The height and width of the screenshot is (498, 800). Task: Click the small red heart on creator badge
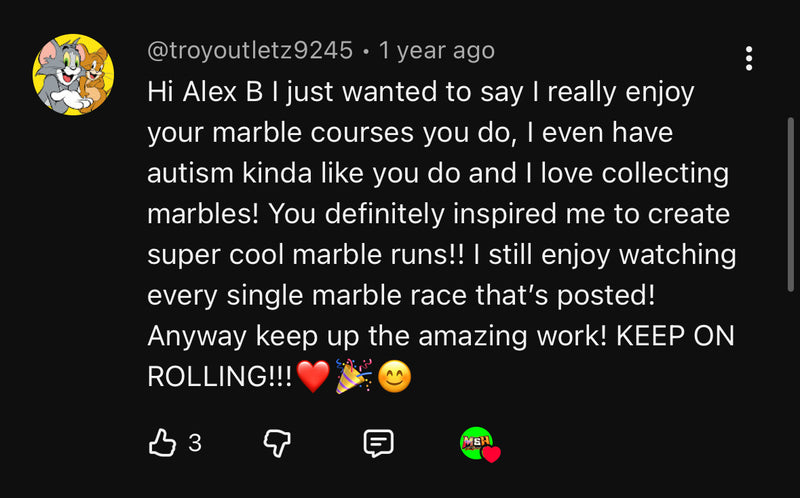point(490,453)
